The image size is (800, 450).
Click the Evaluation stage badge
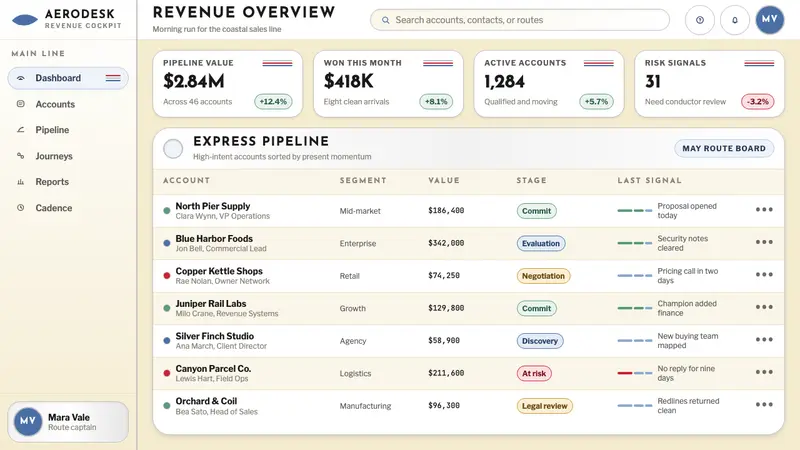(540, 243)
